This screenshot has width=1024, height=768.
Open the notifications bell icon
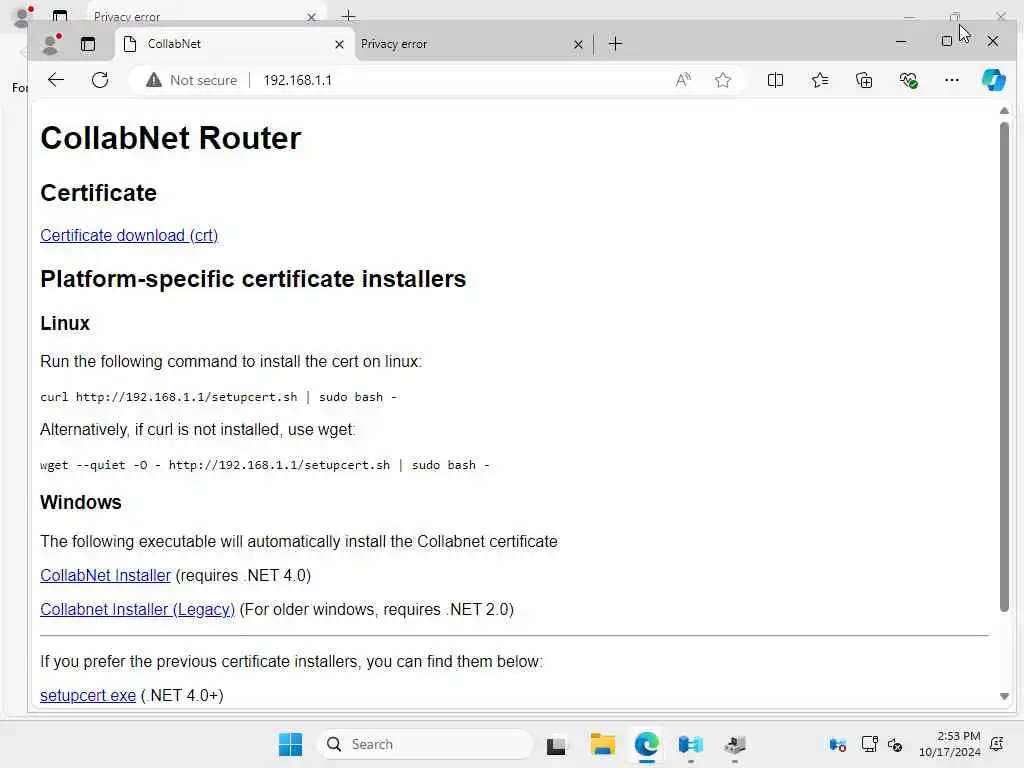coord(997,744)
